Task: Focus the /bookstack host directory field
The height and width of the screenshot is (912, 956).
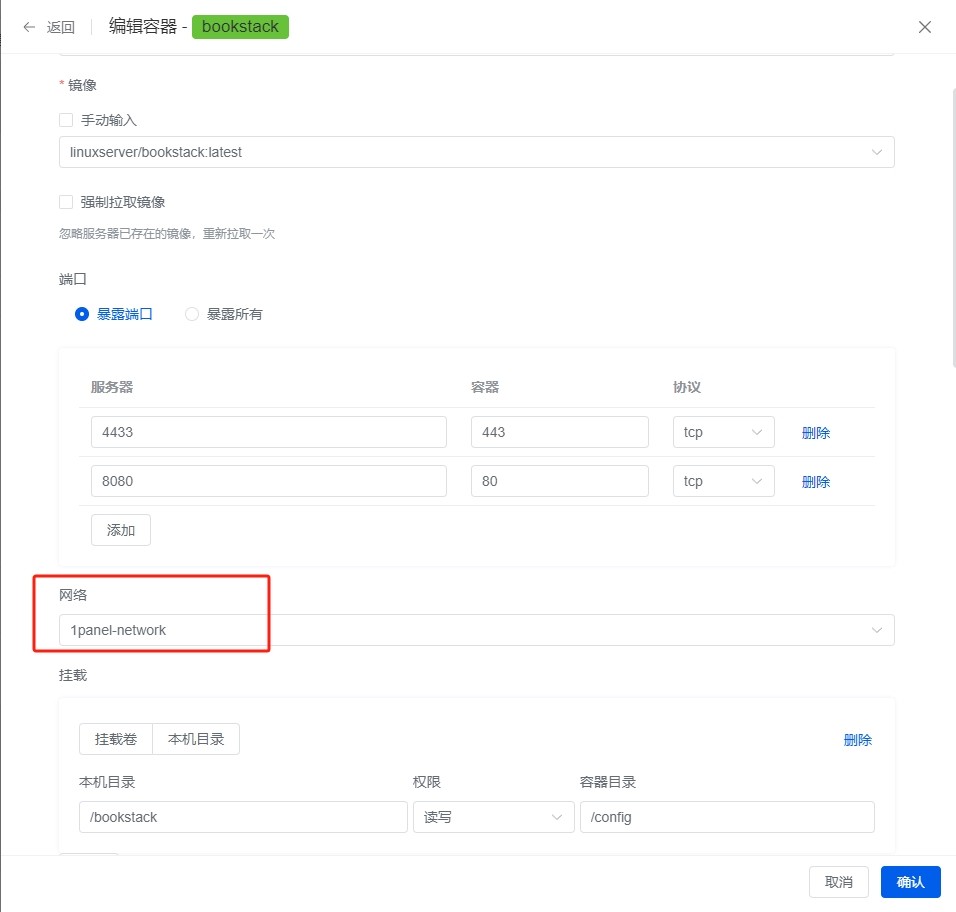Action: 243,817
